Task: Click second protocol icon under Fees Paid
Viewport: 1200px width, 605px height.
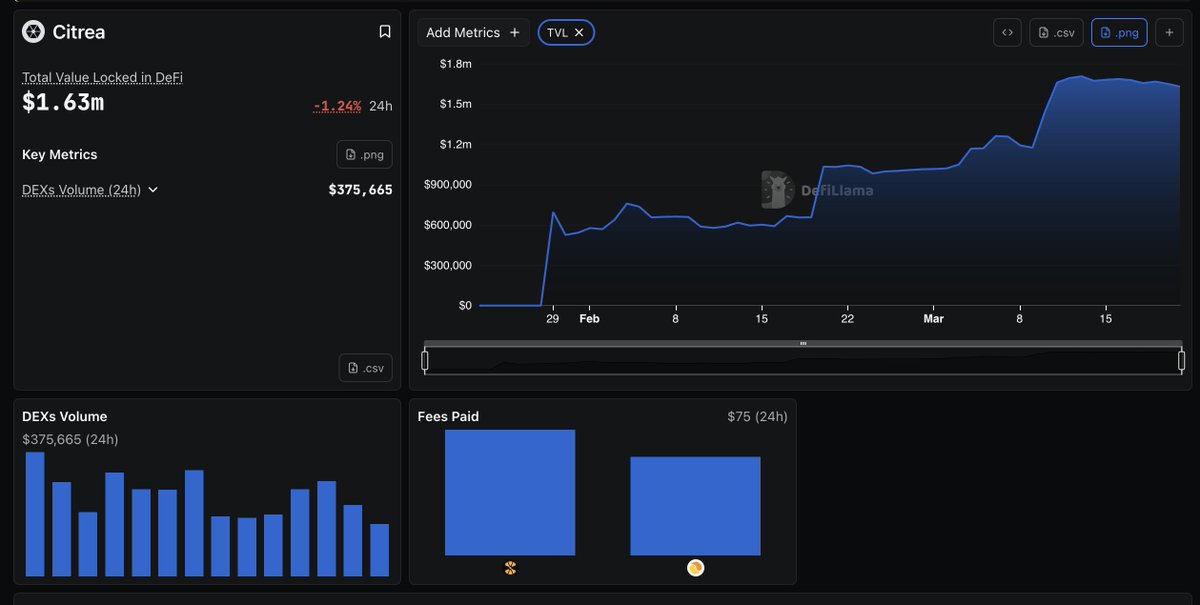Action: [x=695, y=568]
